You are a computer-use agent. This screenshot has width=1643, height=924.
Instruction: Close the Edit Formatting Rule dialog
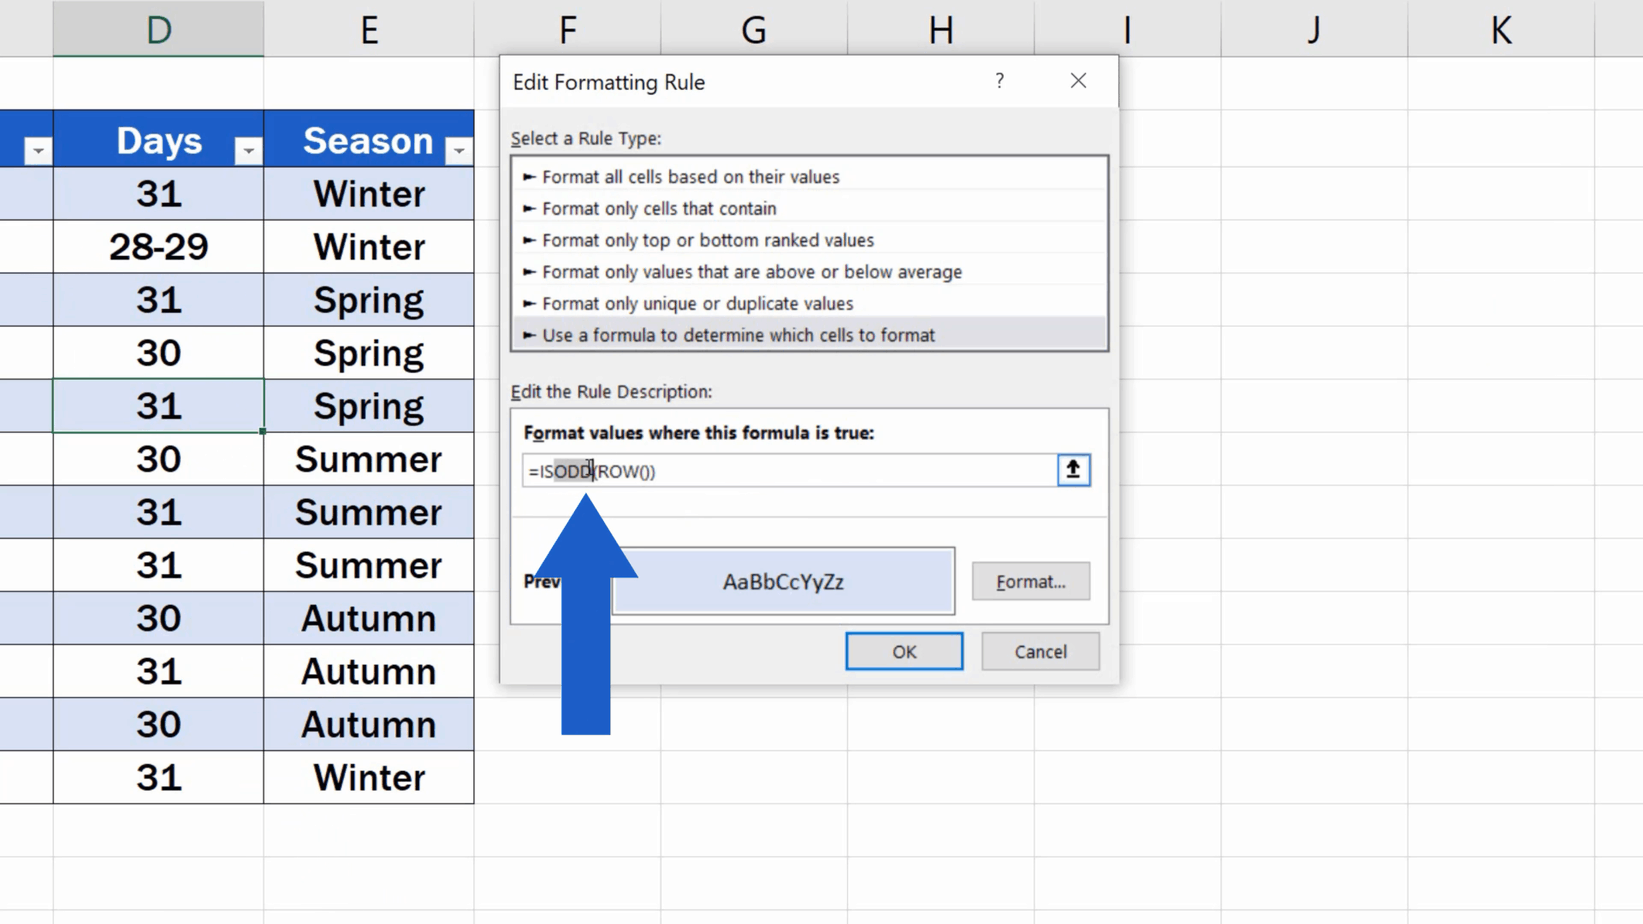tap(1078, 80)
